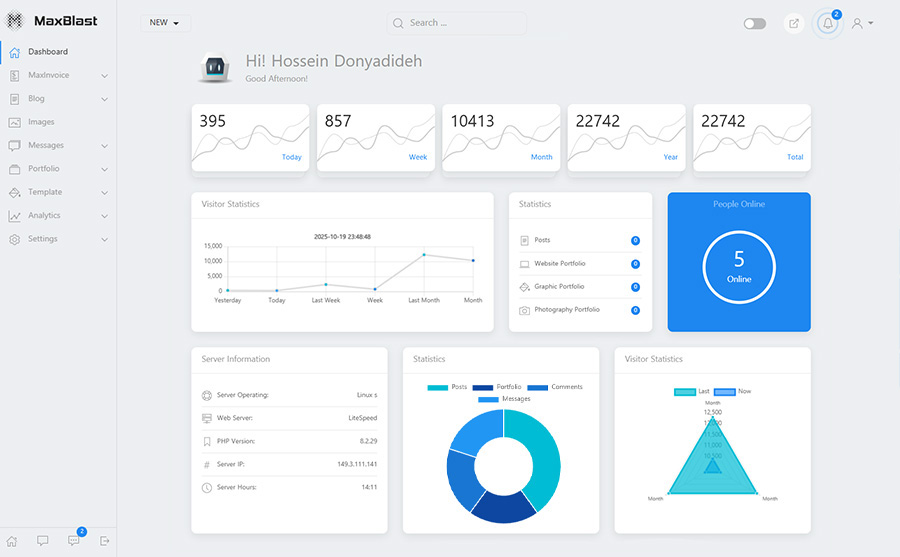The height and width of the screenshot is (557, 900).
Task: Click the robot avatar image
Action: (213, 68)
